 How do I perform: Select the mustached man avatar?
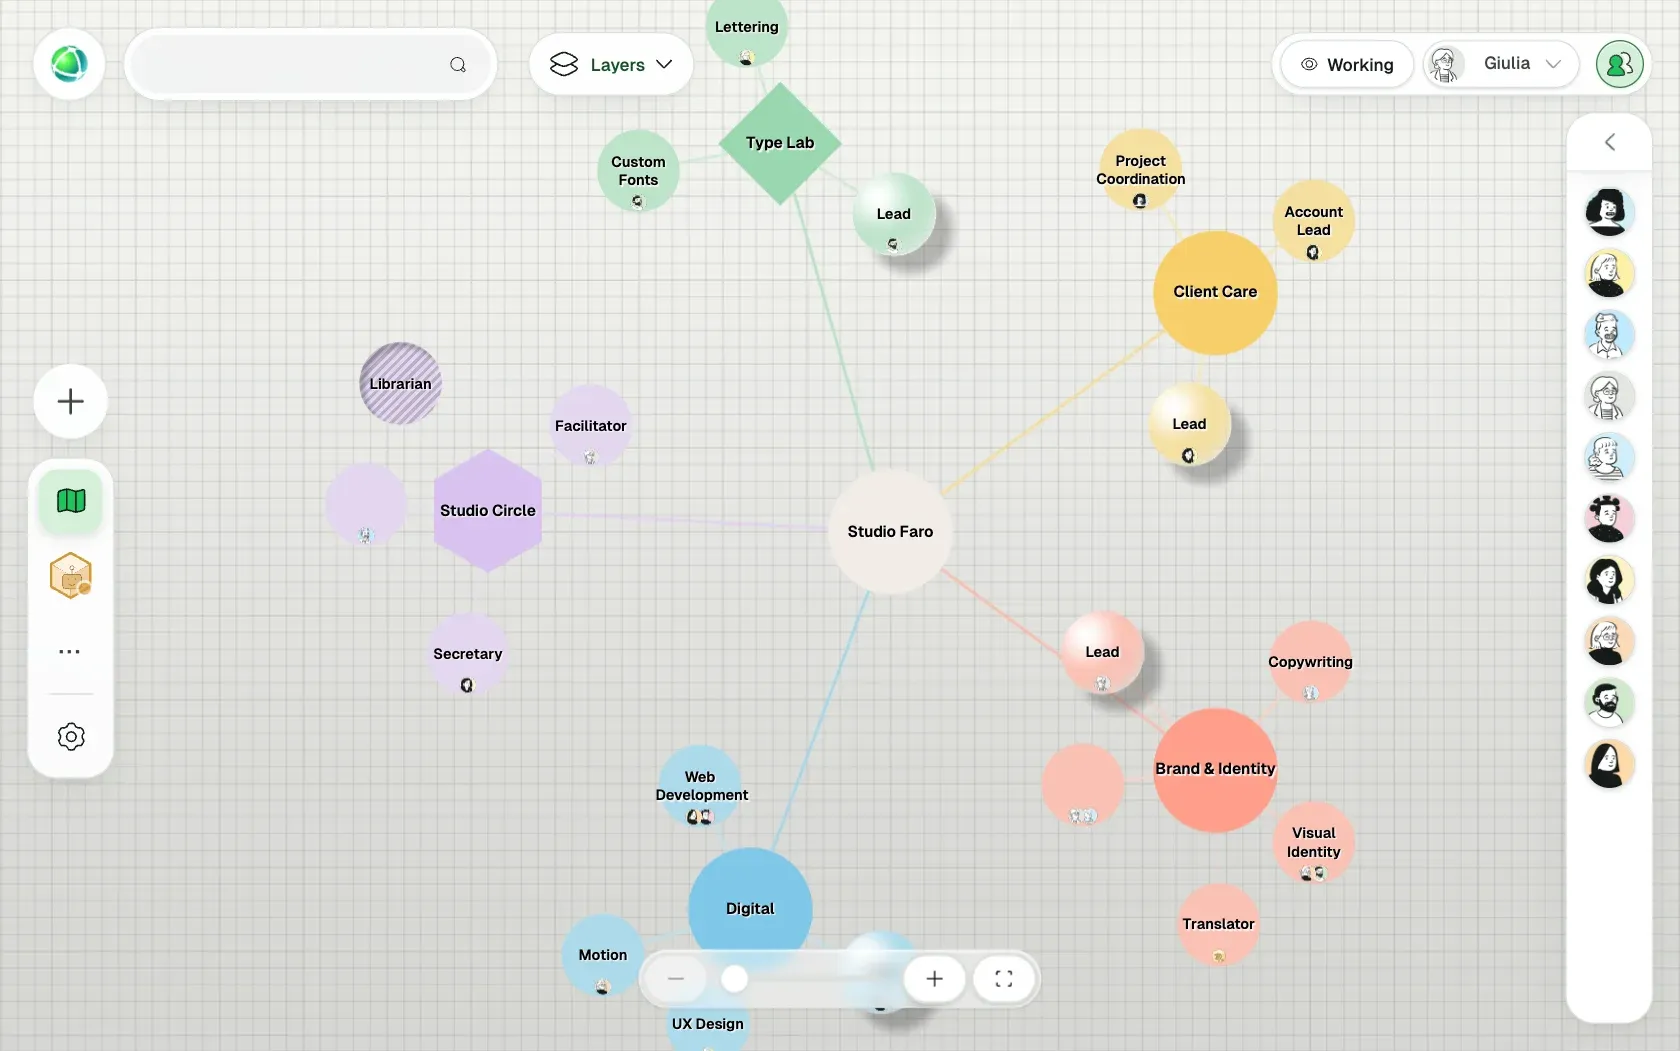[x=1608, y=335]
